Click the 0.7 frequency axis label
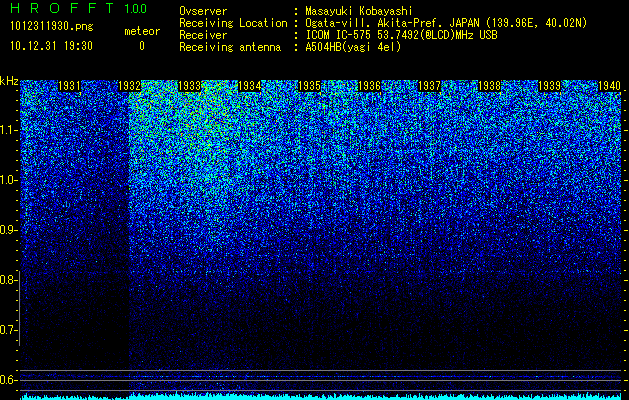Viewport: 629px width, 400px height. [x=8, y=330]
